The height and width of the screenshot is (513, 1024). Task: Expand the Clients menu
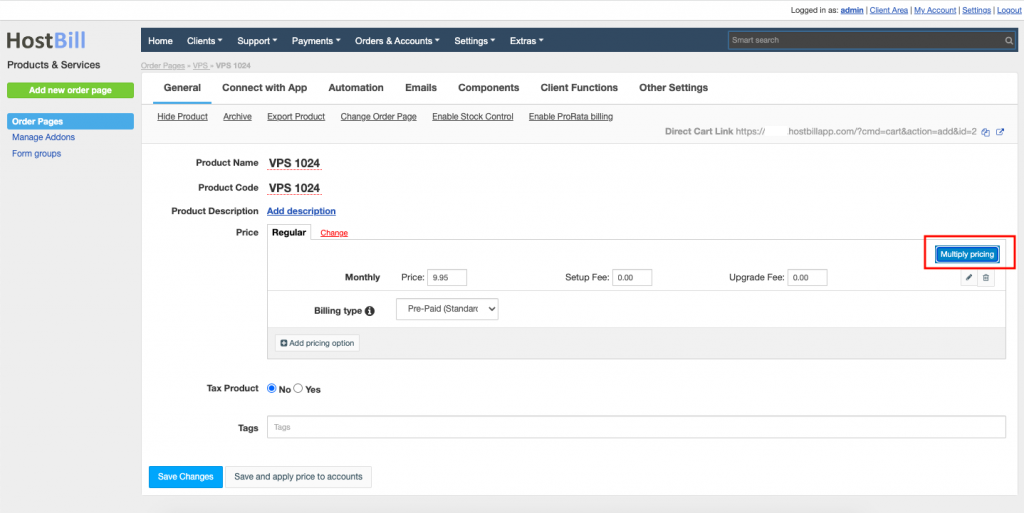pos(204,40)
